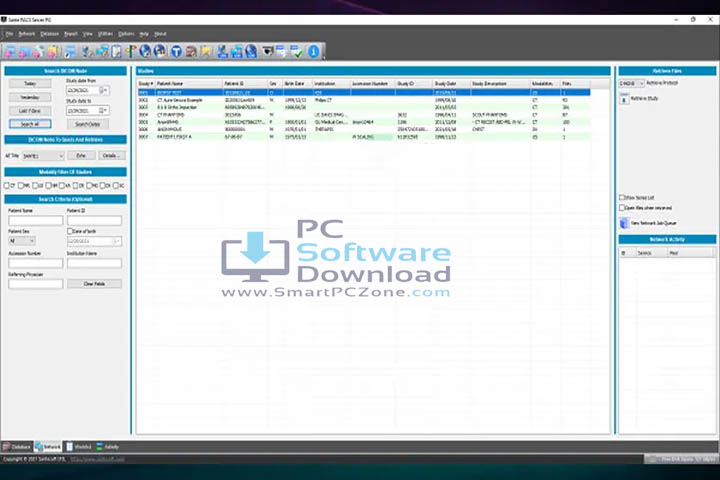The height and width of the screenshot is (480, 720).
Task: Click into the Patient ID field
Action: pyautogui.click(x=95, y=221)
